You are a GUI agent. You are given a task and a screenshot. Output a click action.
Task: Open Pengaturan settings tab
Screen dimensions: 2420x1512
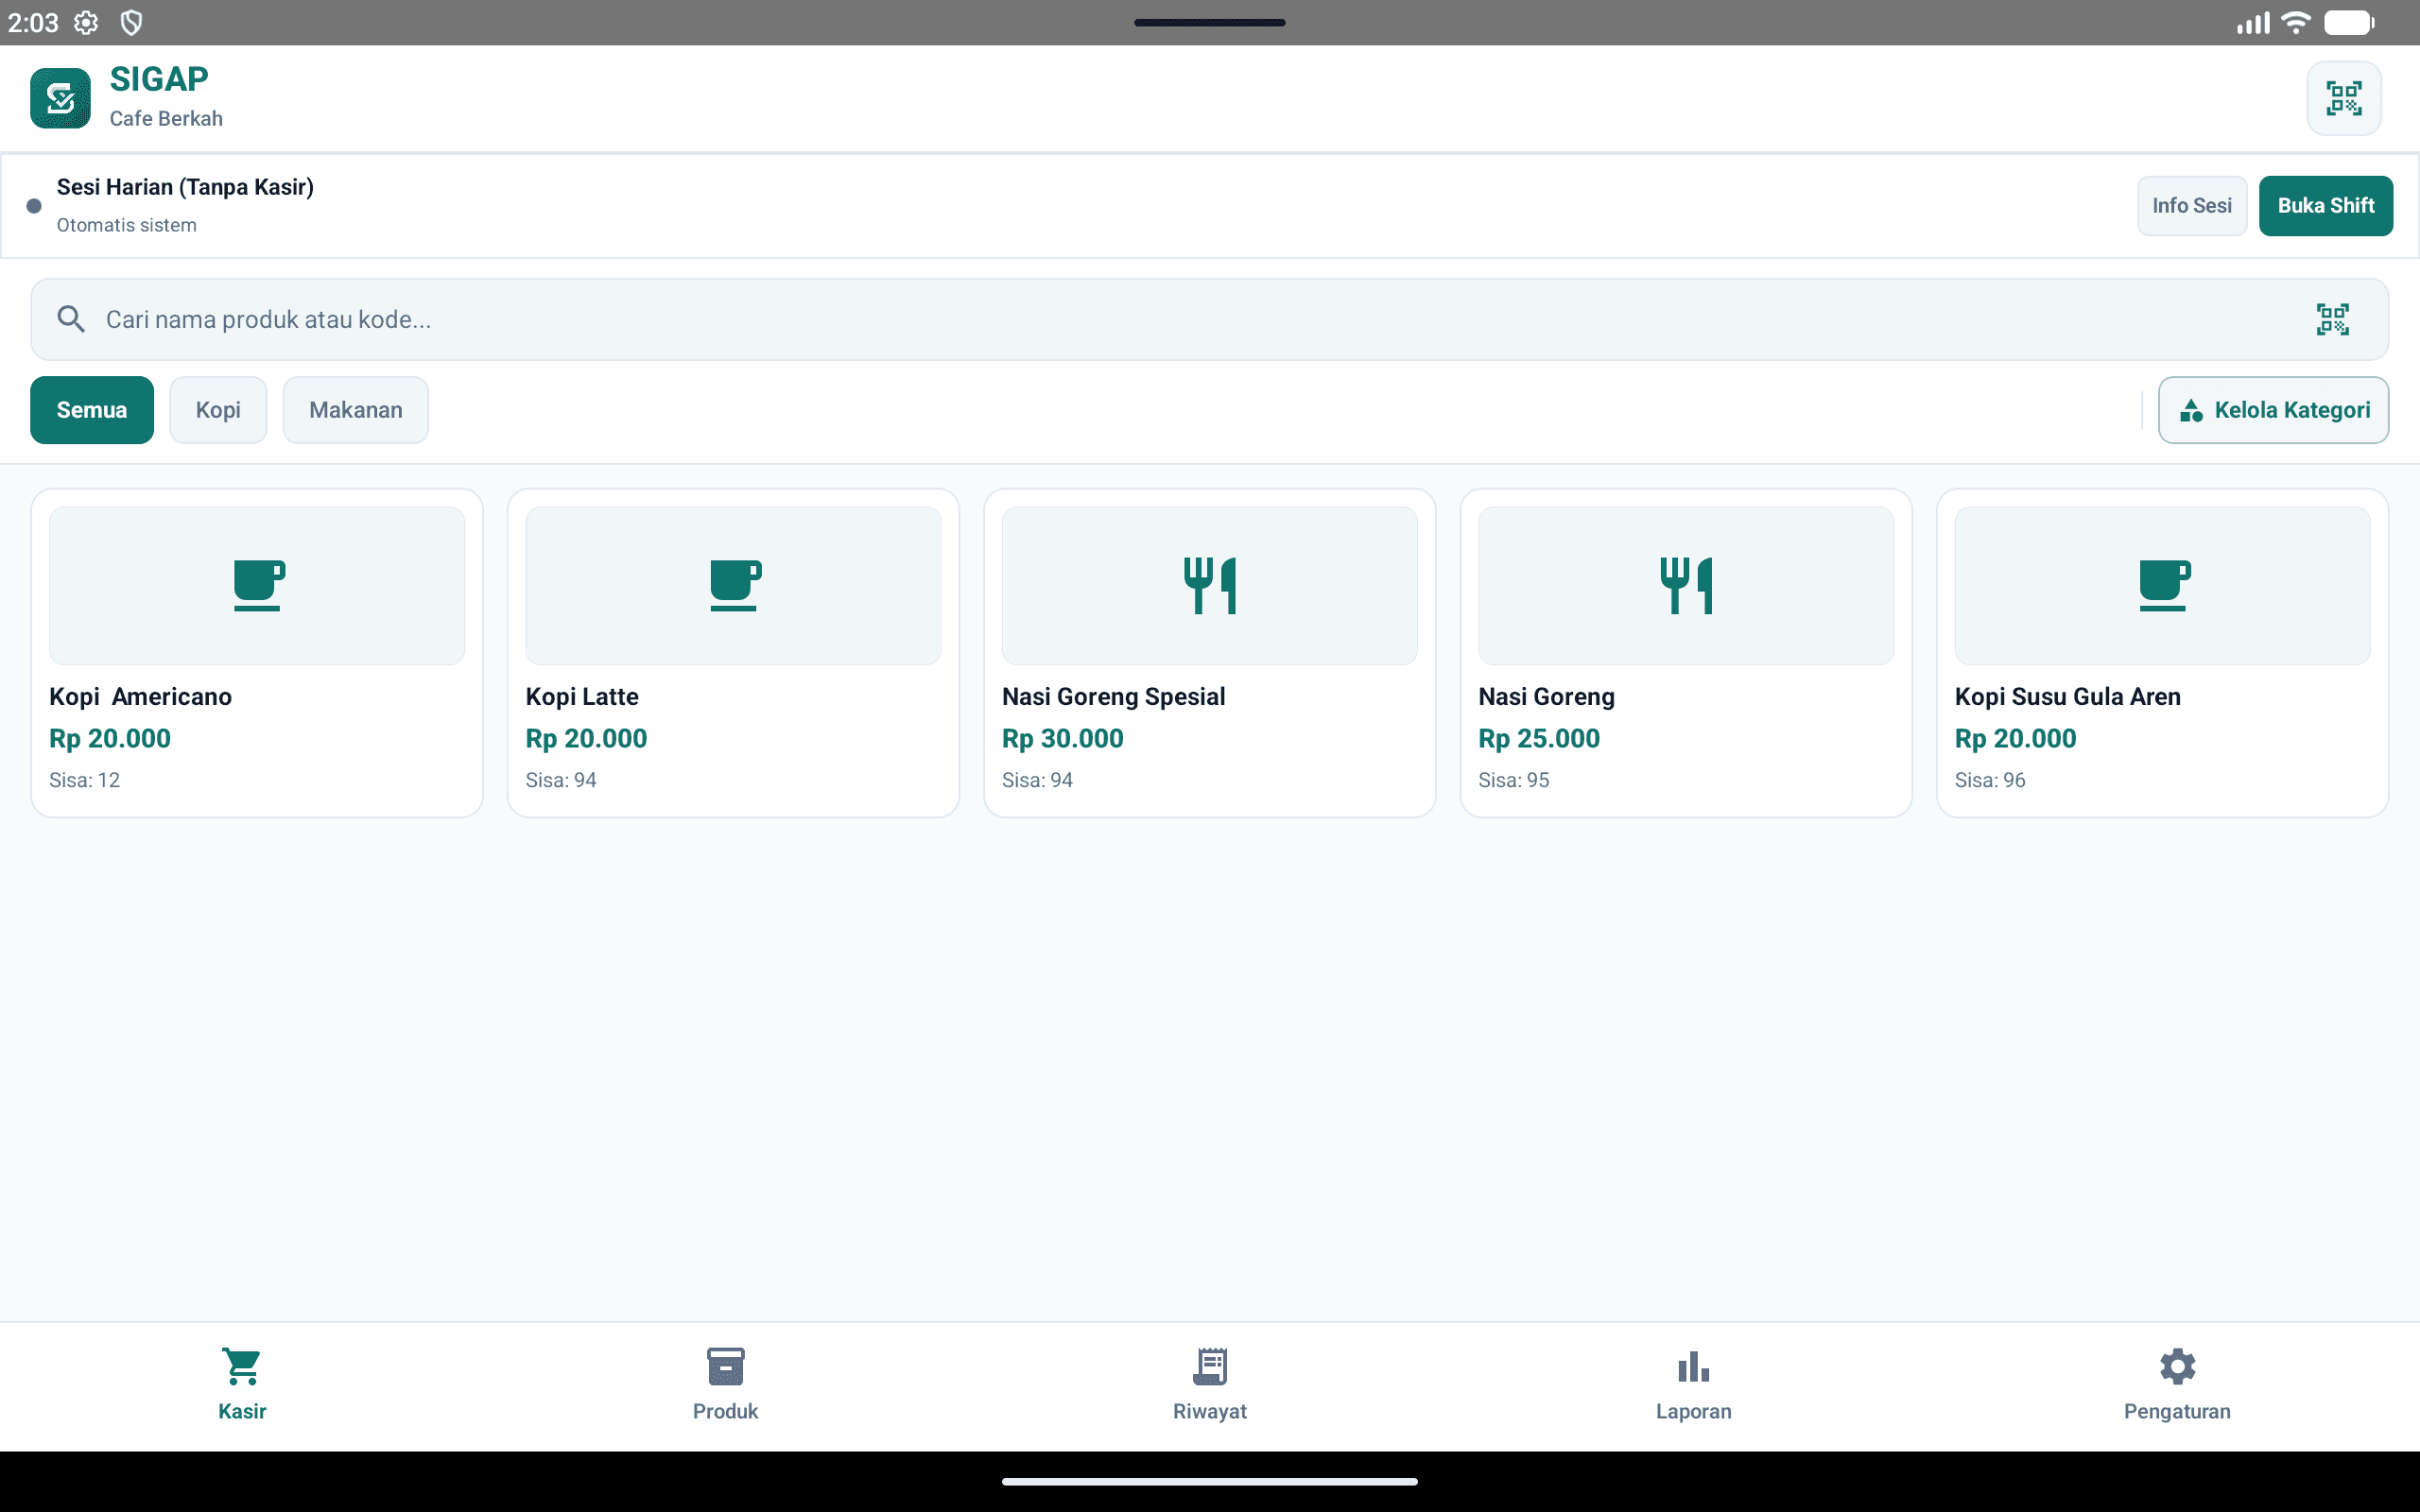(2177, 1385)
